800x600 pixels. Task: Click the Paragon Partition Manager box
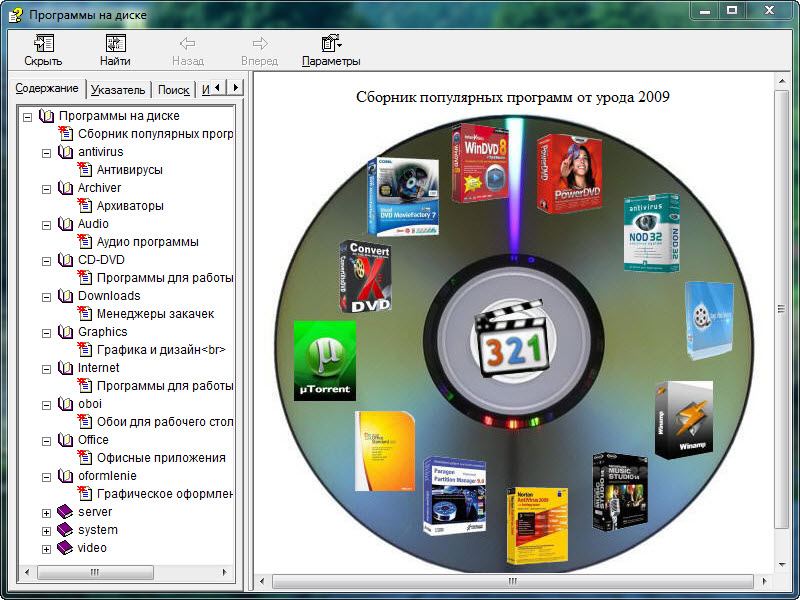[x=455, y=496]
